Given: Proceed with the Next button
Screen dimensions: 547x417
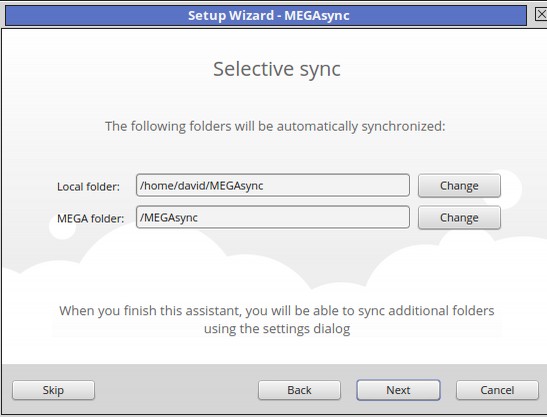Looking at the screenshot, I should pyautogui.click(x=398, y=390).
